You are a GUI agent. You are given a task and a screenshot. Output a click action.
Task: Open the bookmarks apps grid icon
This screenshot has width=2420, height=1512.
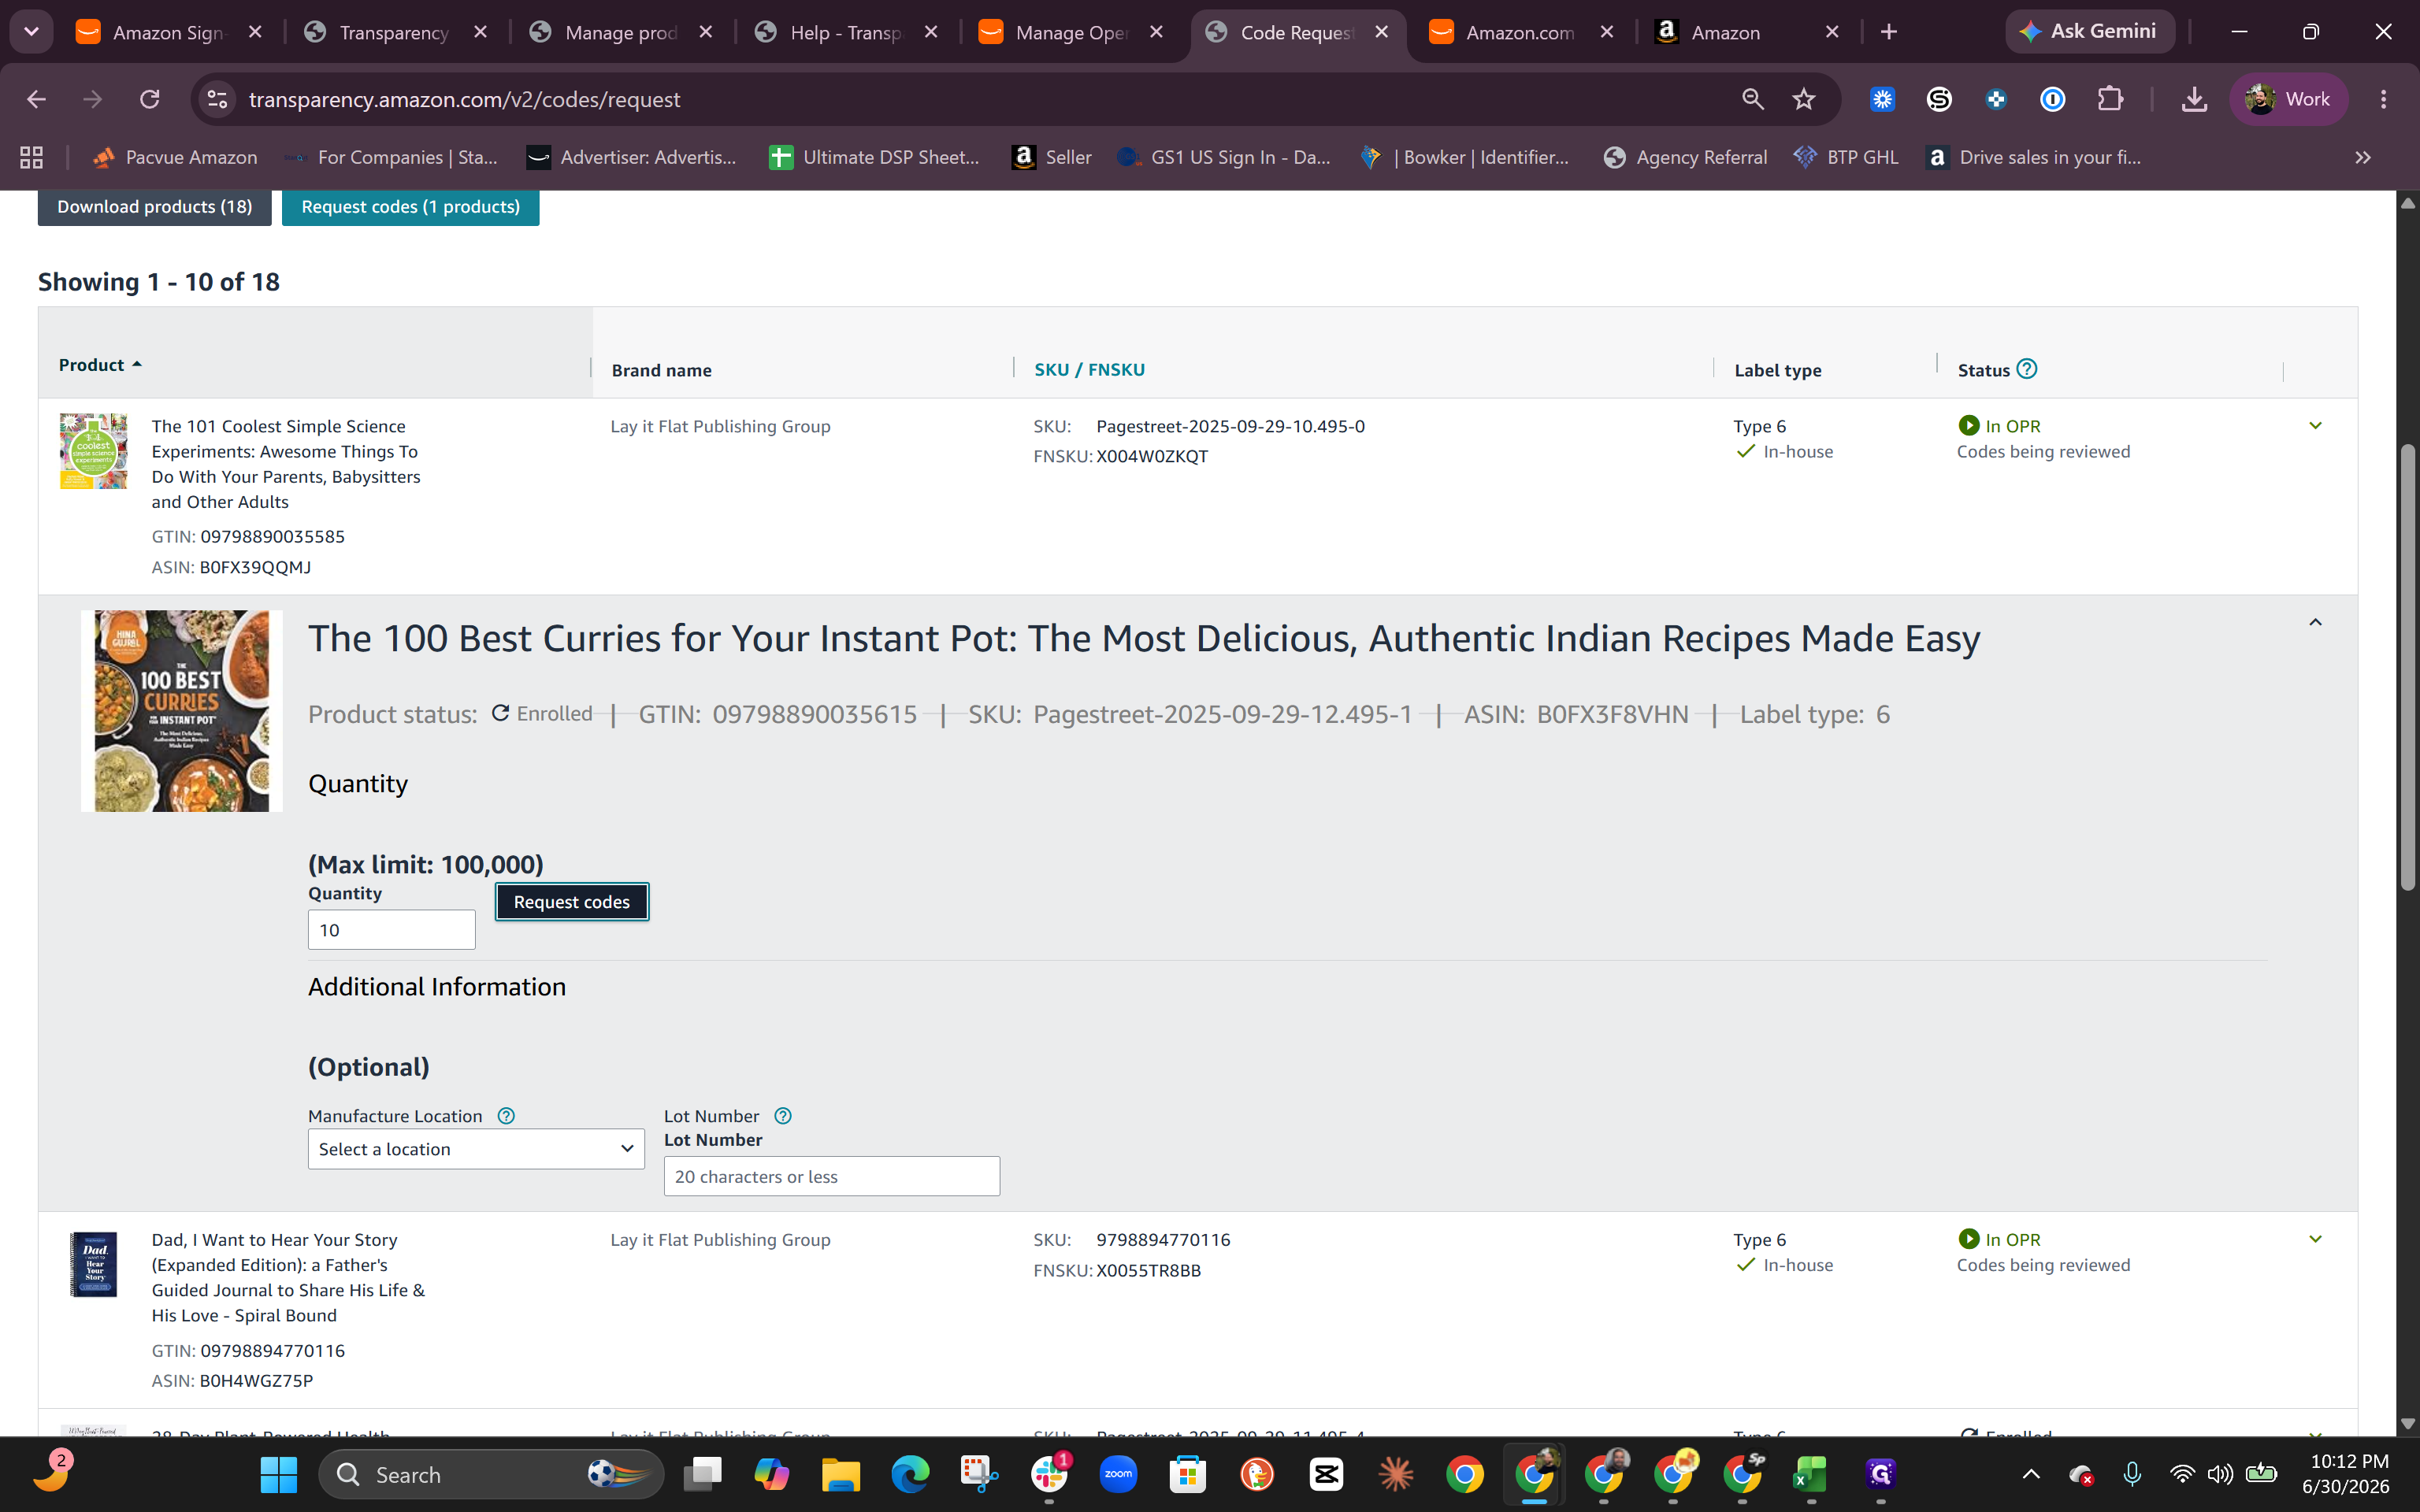coord(32,157)
